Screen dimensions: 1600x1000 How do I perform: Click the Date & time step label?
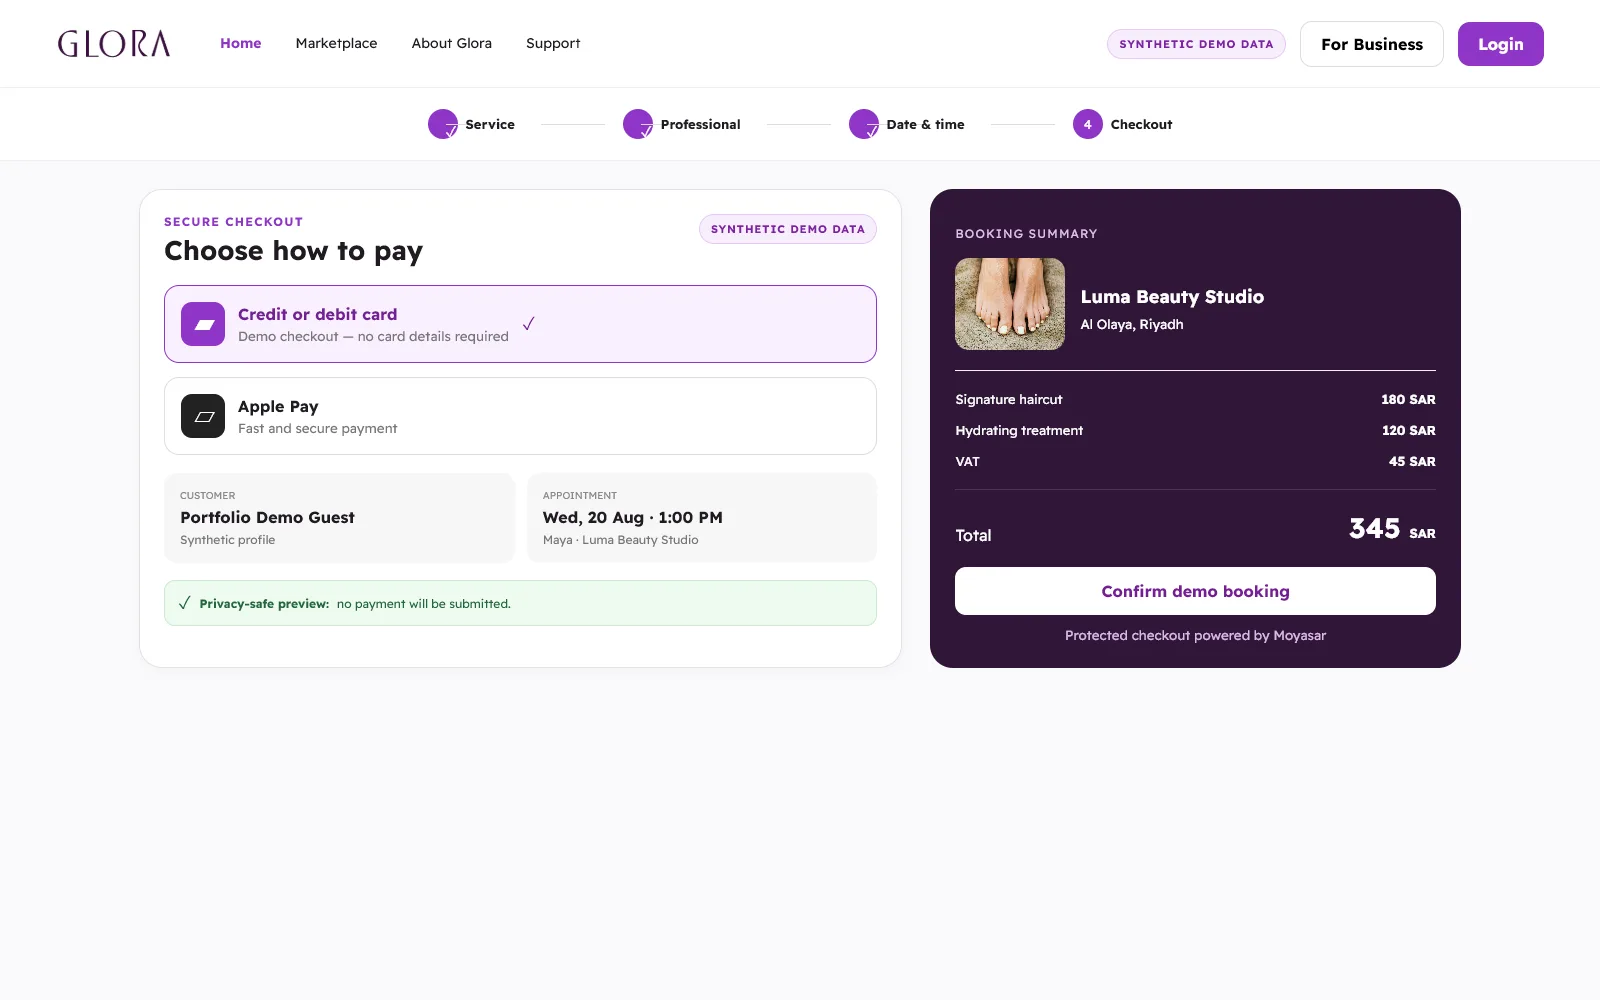coord(926,124)
